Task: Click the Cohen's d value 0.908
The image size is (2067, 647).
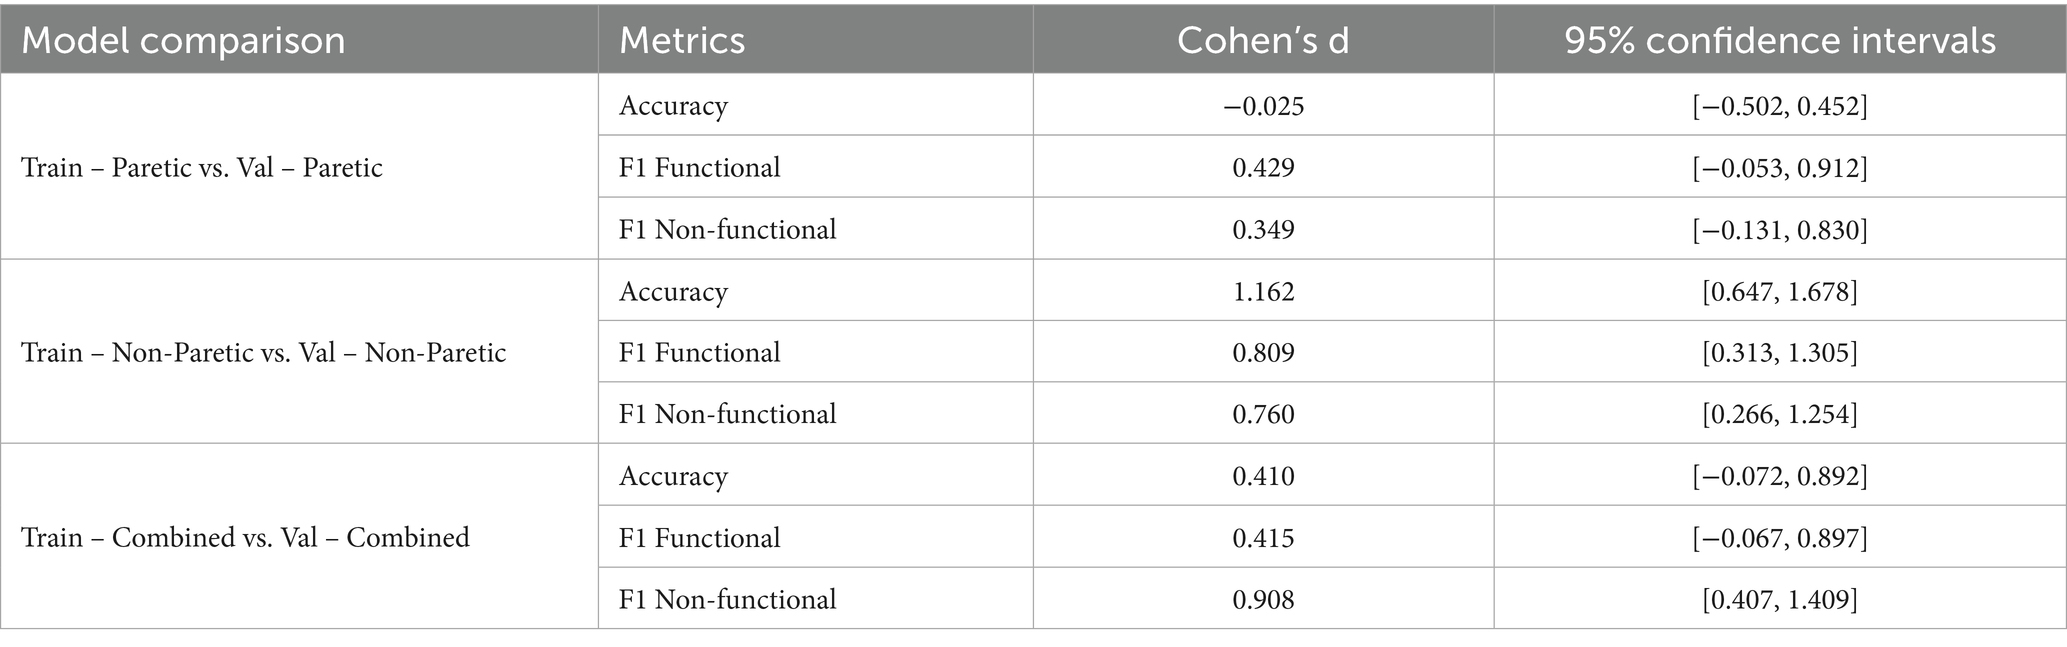Action: point(1263,600)
